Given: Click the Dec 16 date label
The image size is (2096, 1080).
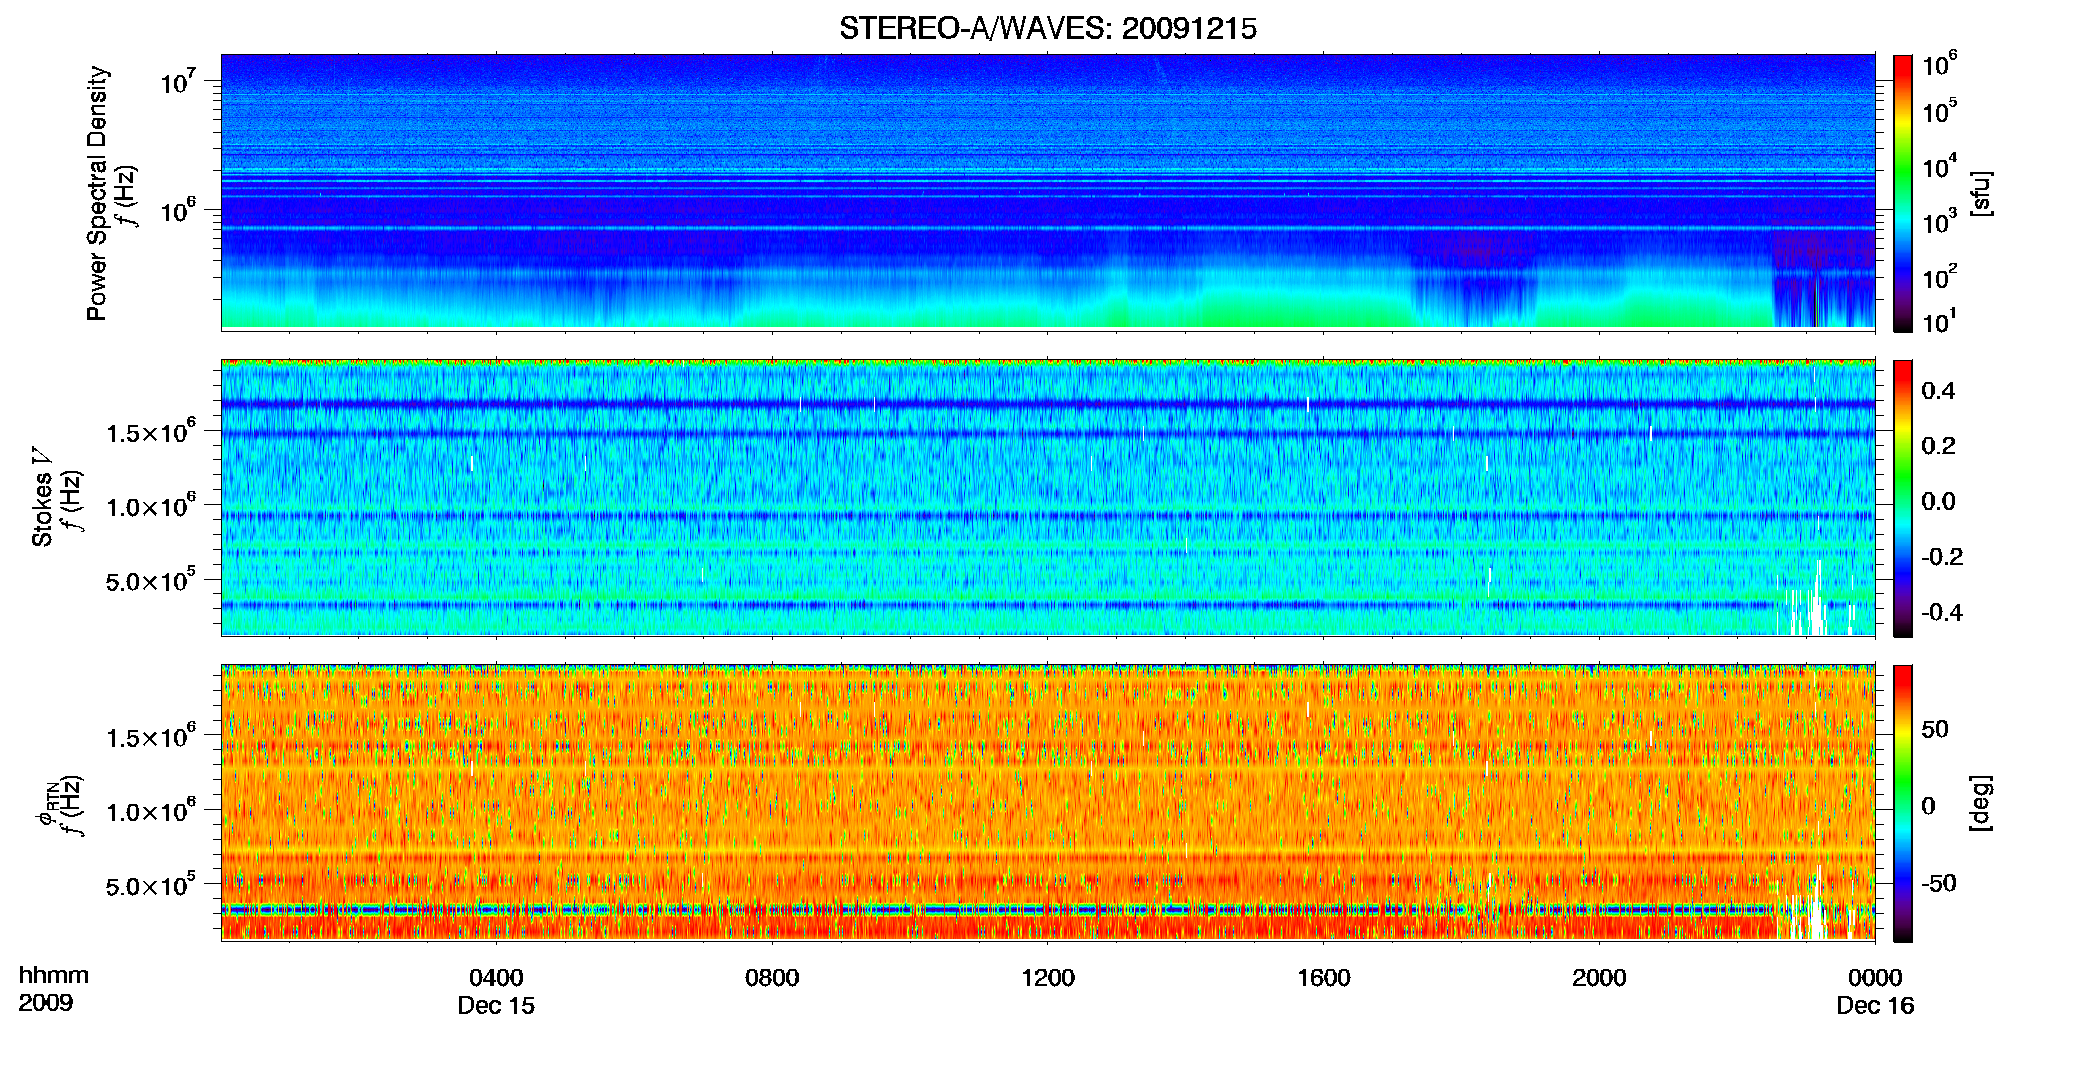Looking at the screenshot, I should point(1875,1006).
